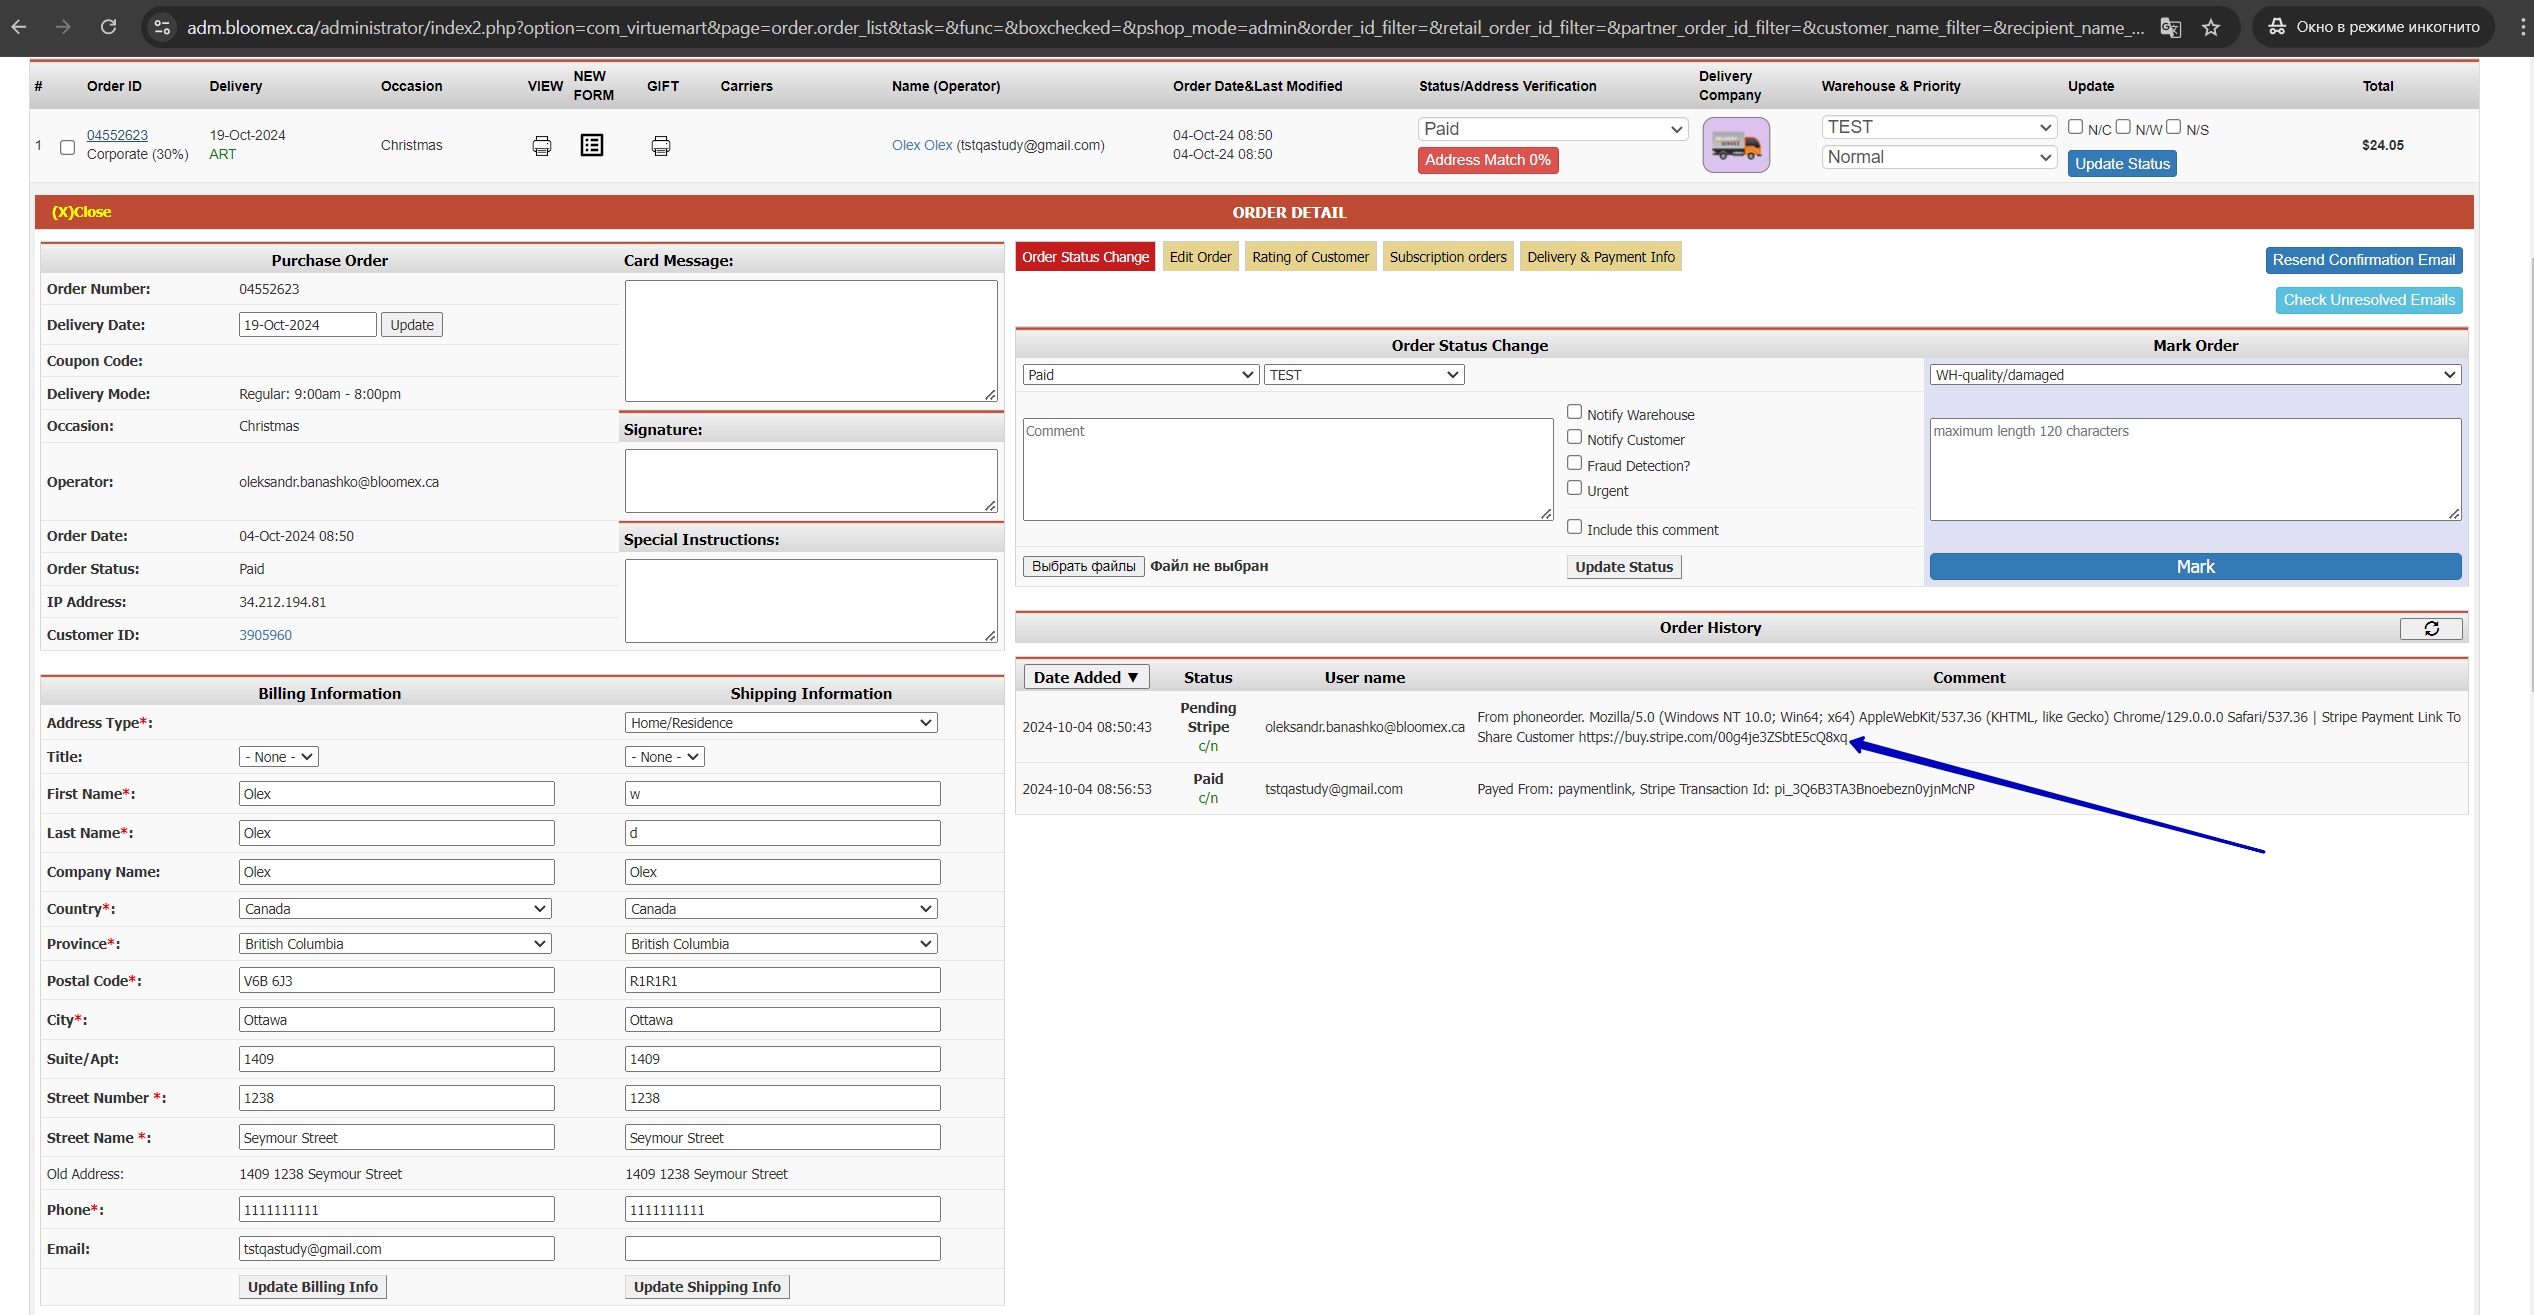This screenshot has width=2534, height=1315.
Task: Open the translate page icon
Action: [2171, 27]
